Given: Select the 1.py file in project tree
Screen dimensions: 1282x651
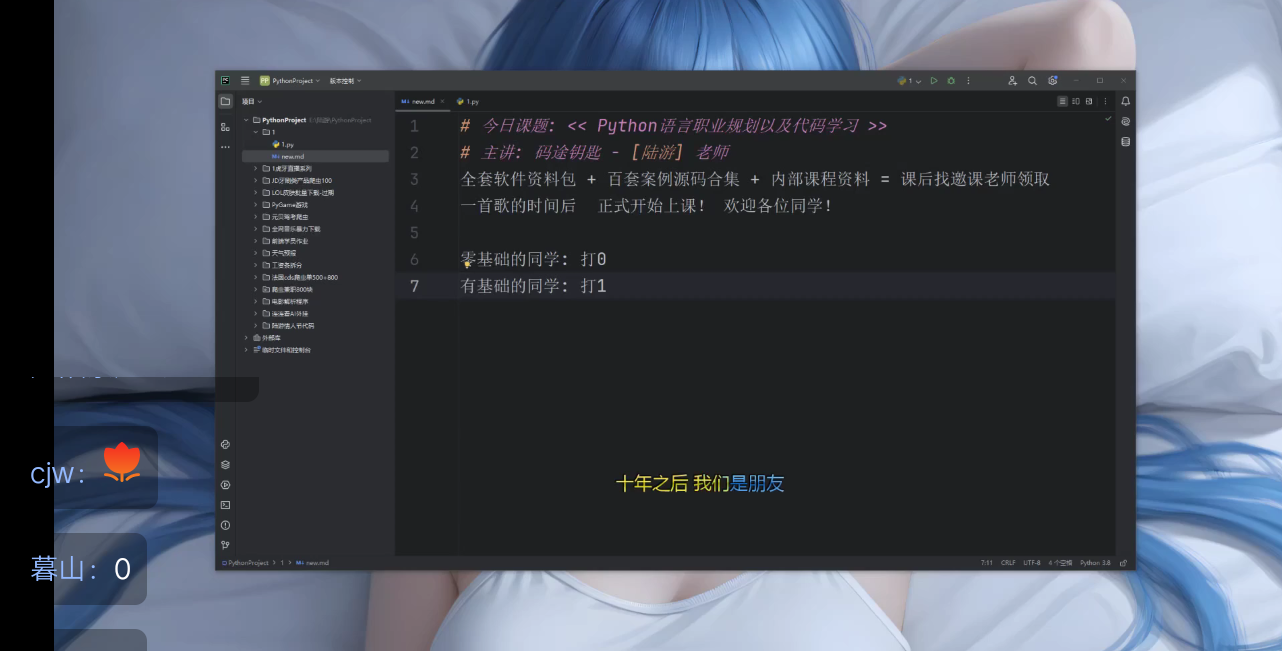Looking at the screenshot, I should point(287,145).
